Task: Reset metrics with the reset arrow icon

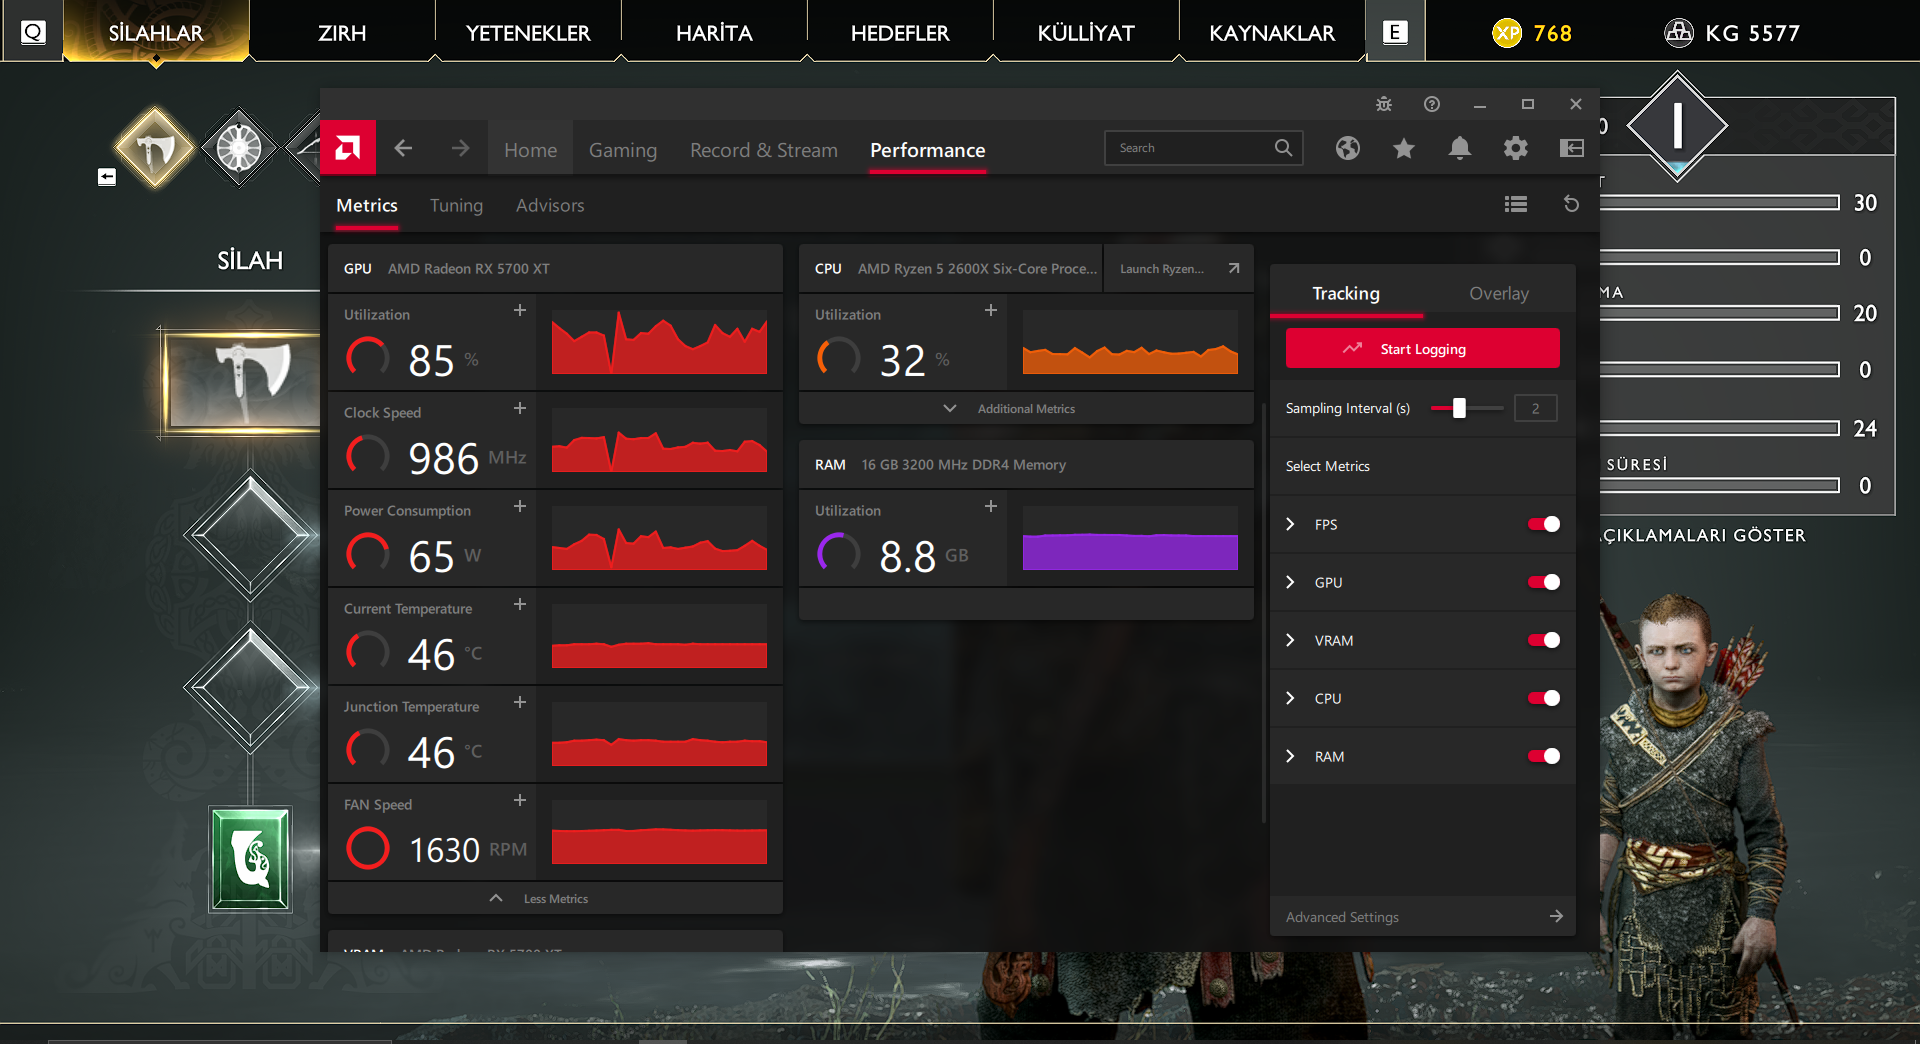Action: (x=1571, y=204)
